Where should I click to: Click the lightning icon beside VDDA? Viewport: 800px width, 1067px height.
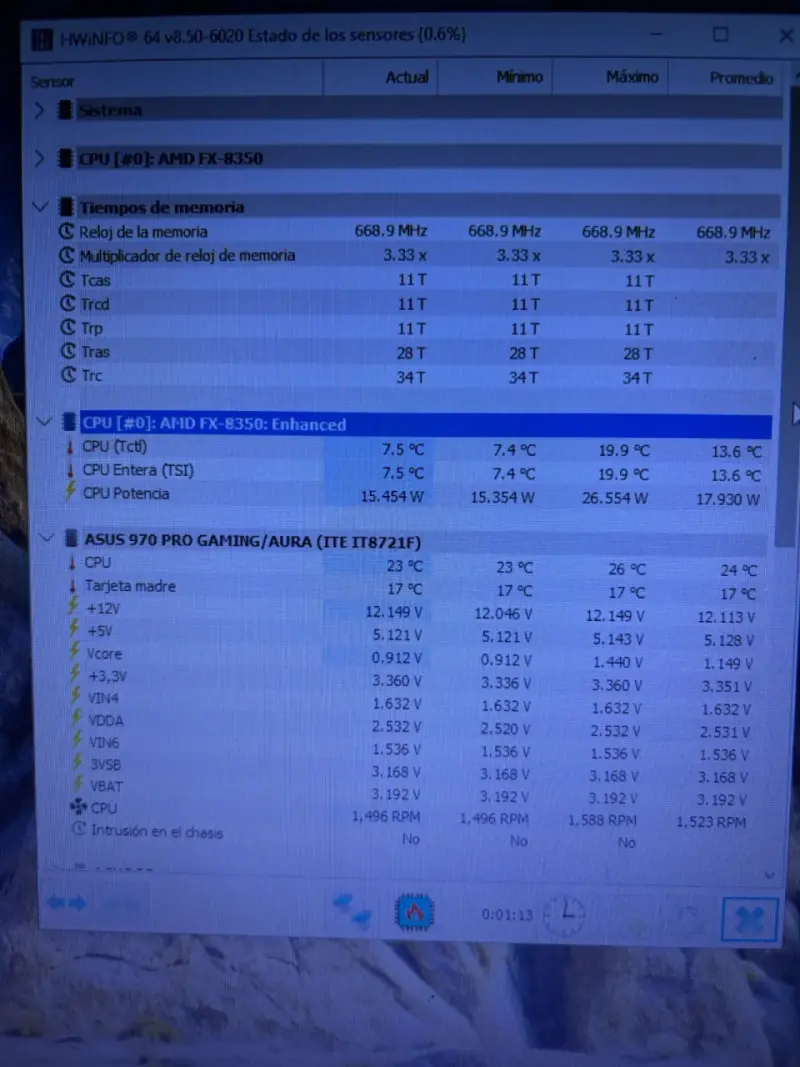[x=76, y=719]
